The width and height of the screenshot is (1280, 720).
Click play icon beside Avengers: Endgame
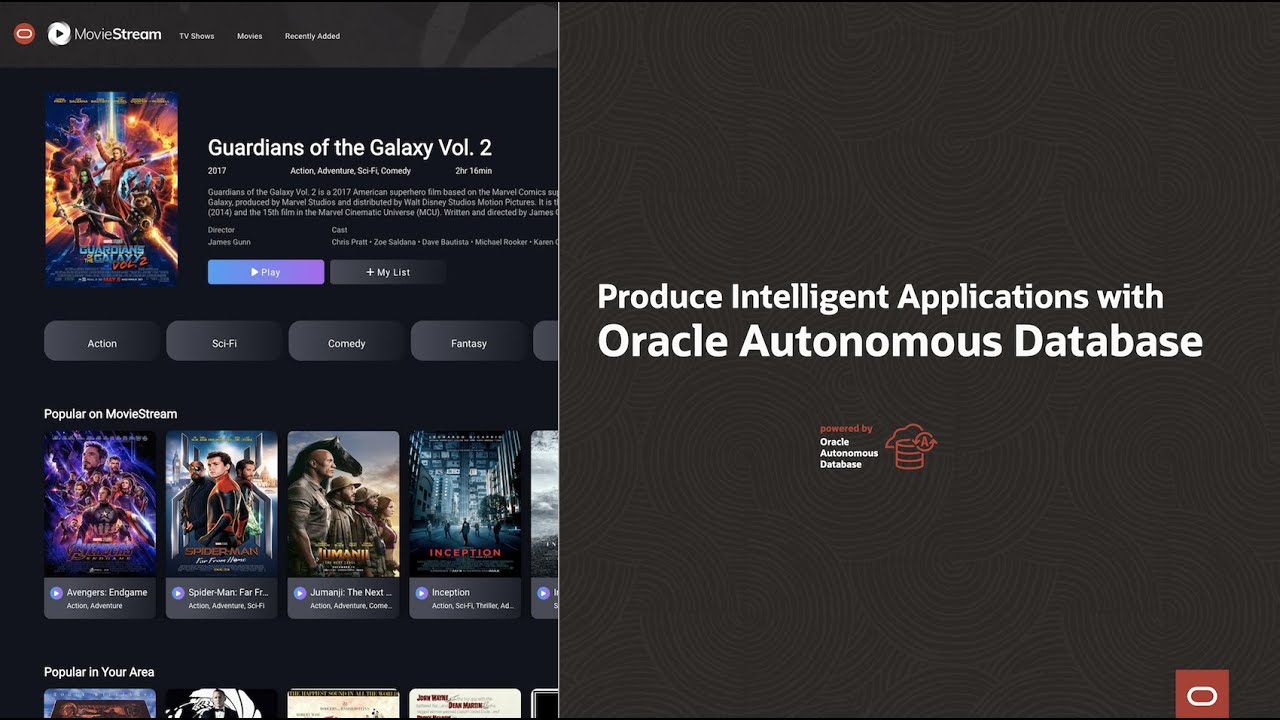click(57, 593)
